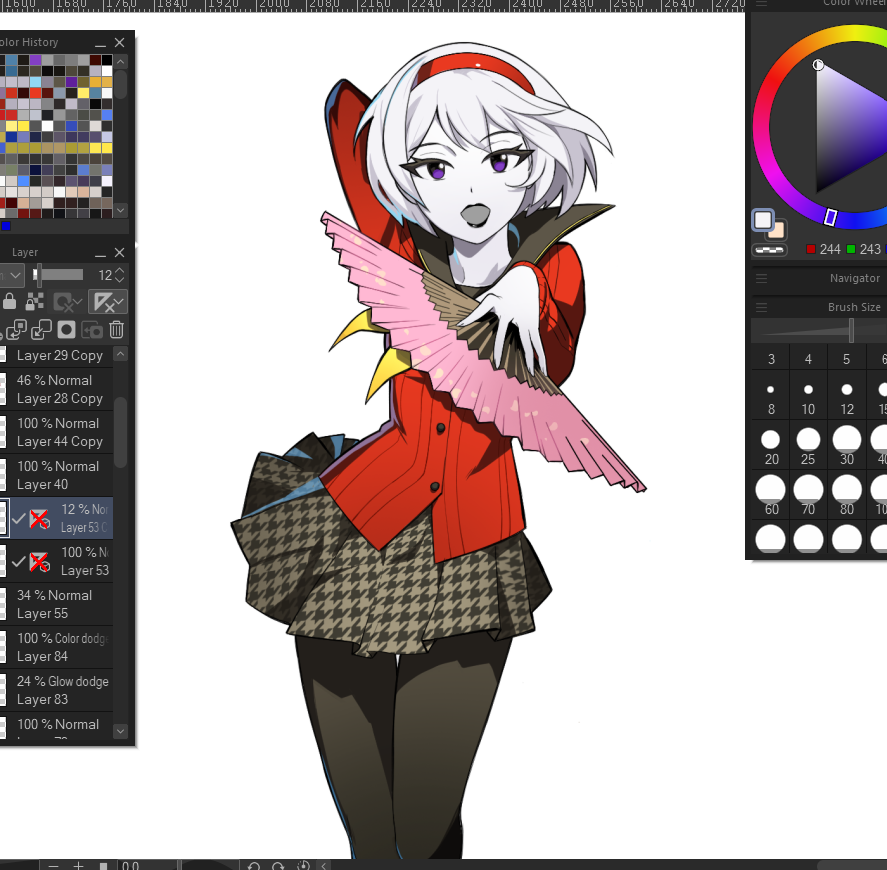Open the ruler visibility dropdown icon
The width and height of the screenshot is (887, 870).
click(107, 302)
